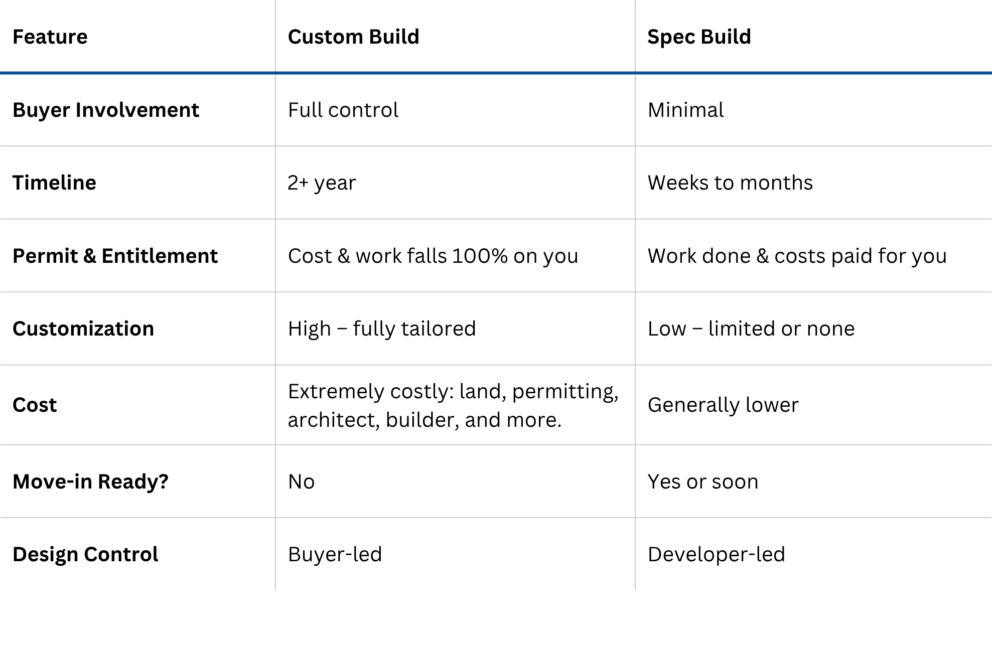Select the Customization row label

coord(83,329)
